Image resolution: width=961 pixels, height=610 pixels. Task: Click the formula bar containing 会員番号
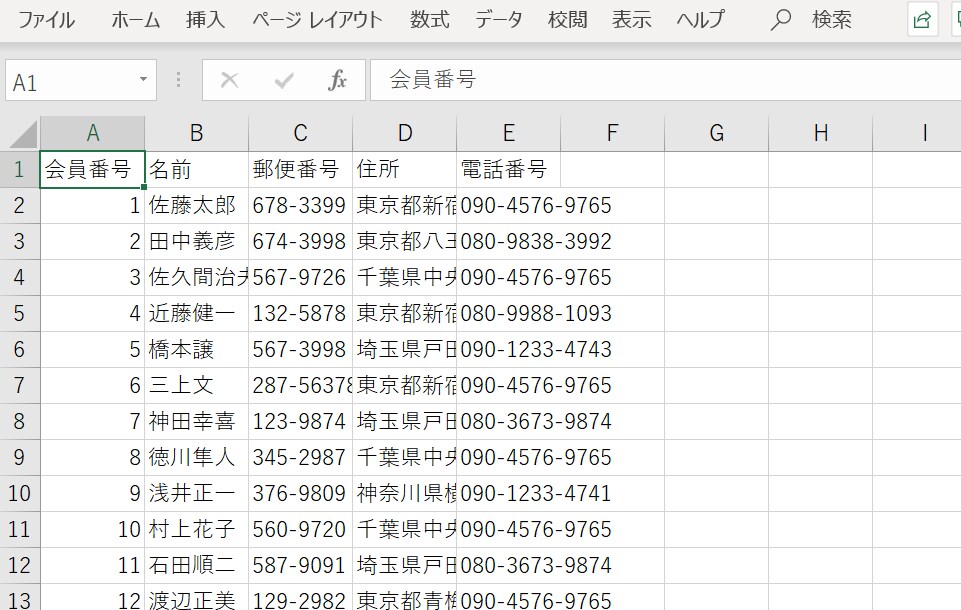[665, 80]
